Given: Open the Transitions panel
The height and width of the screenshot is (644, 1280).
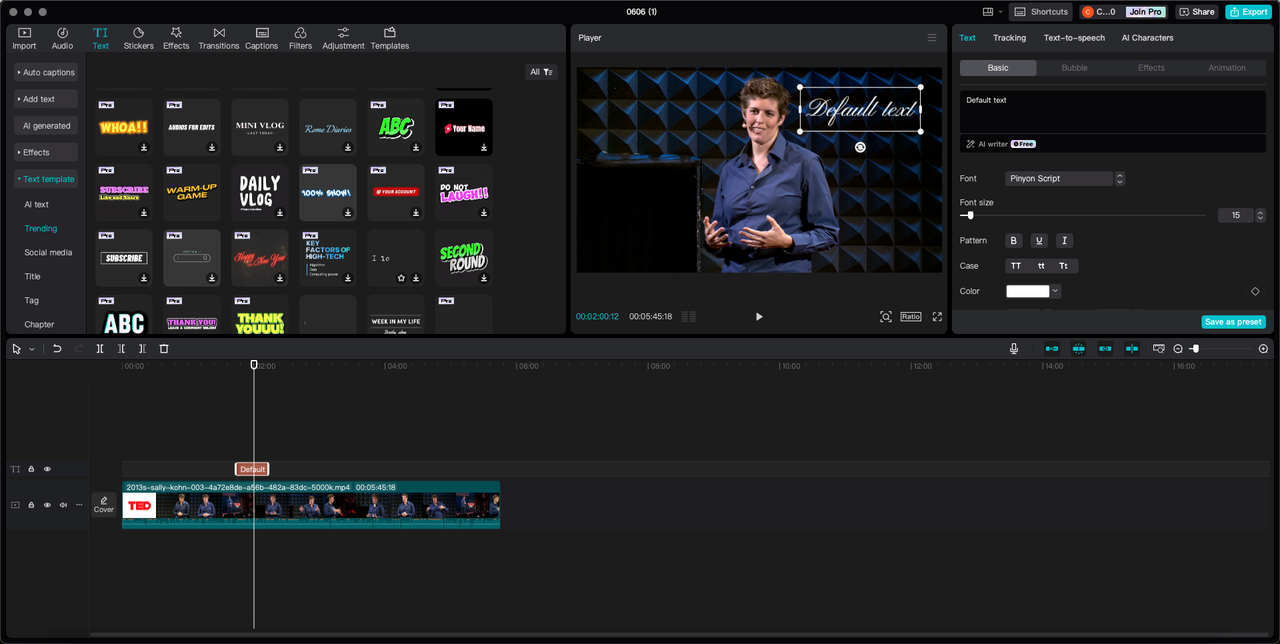Looking at the screenshot, I should pos(219,39).
